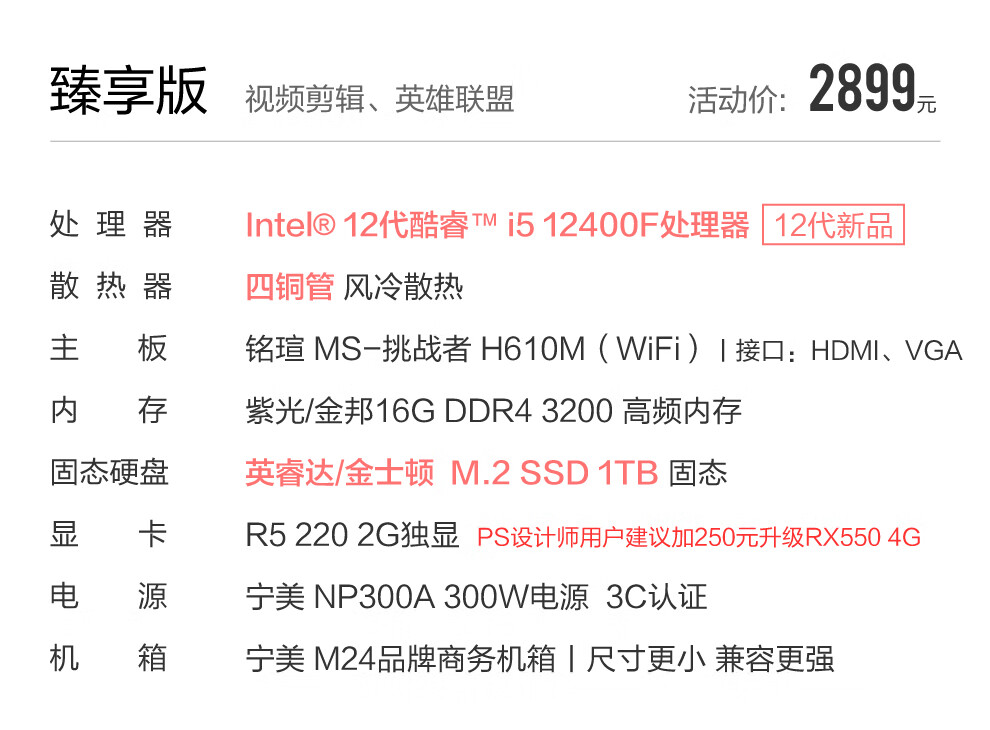Click the 2899元 activity price
This screenshot has height=730, width=990.
click(x=871, y=91)
